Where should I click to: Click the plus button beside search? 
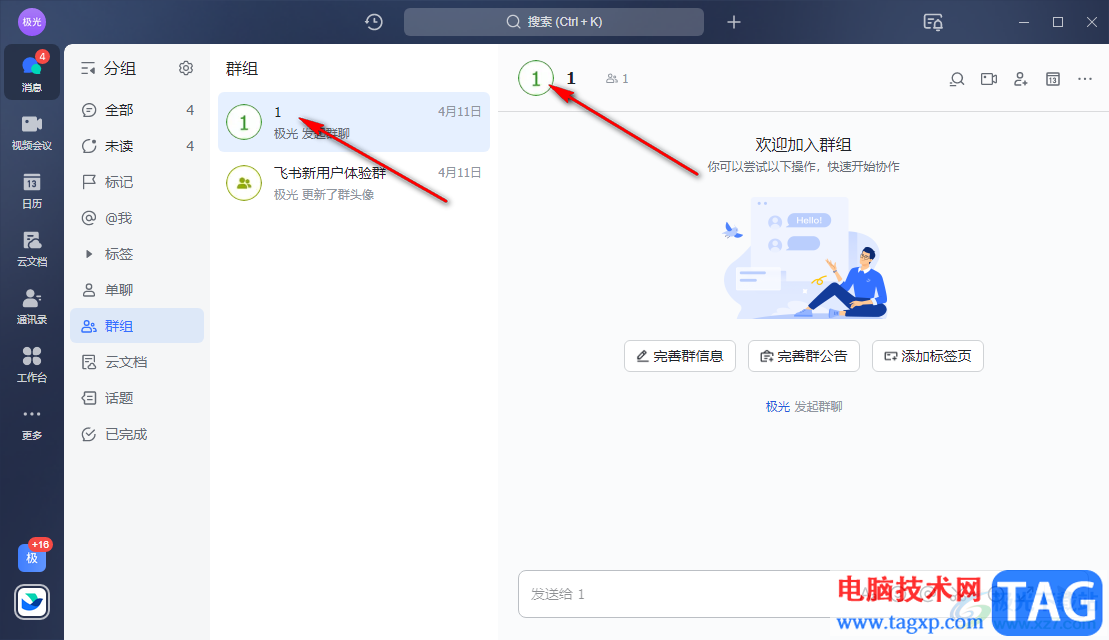pos(734,22)
